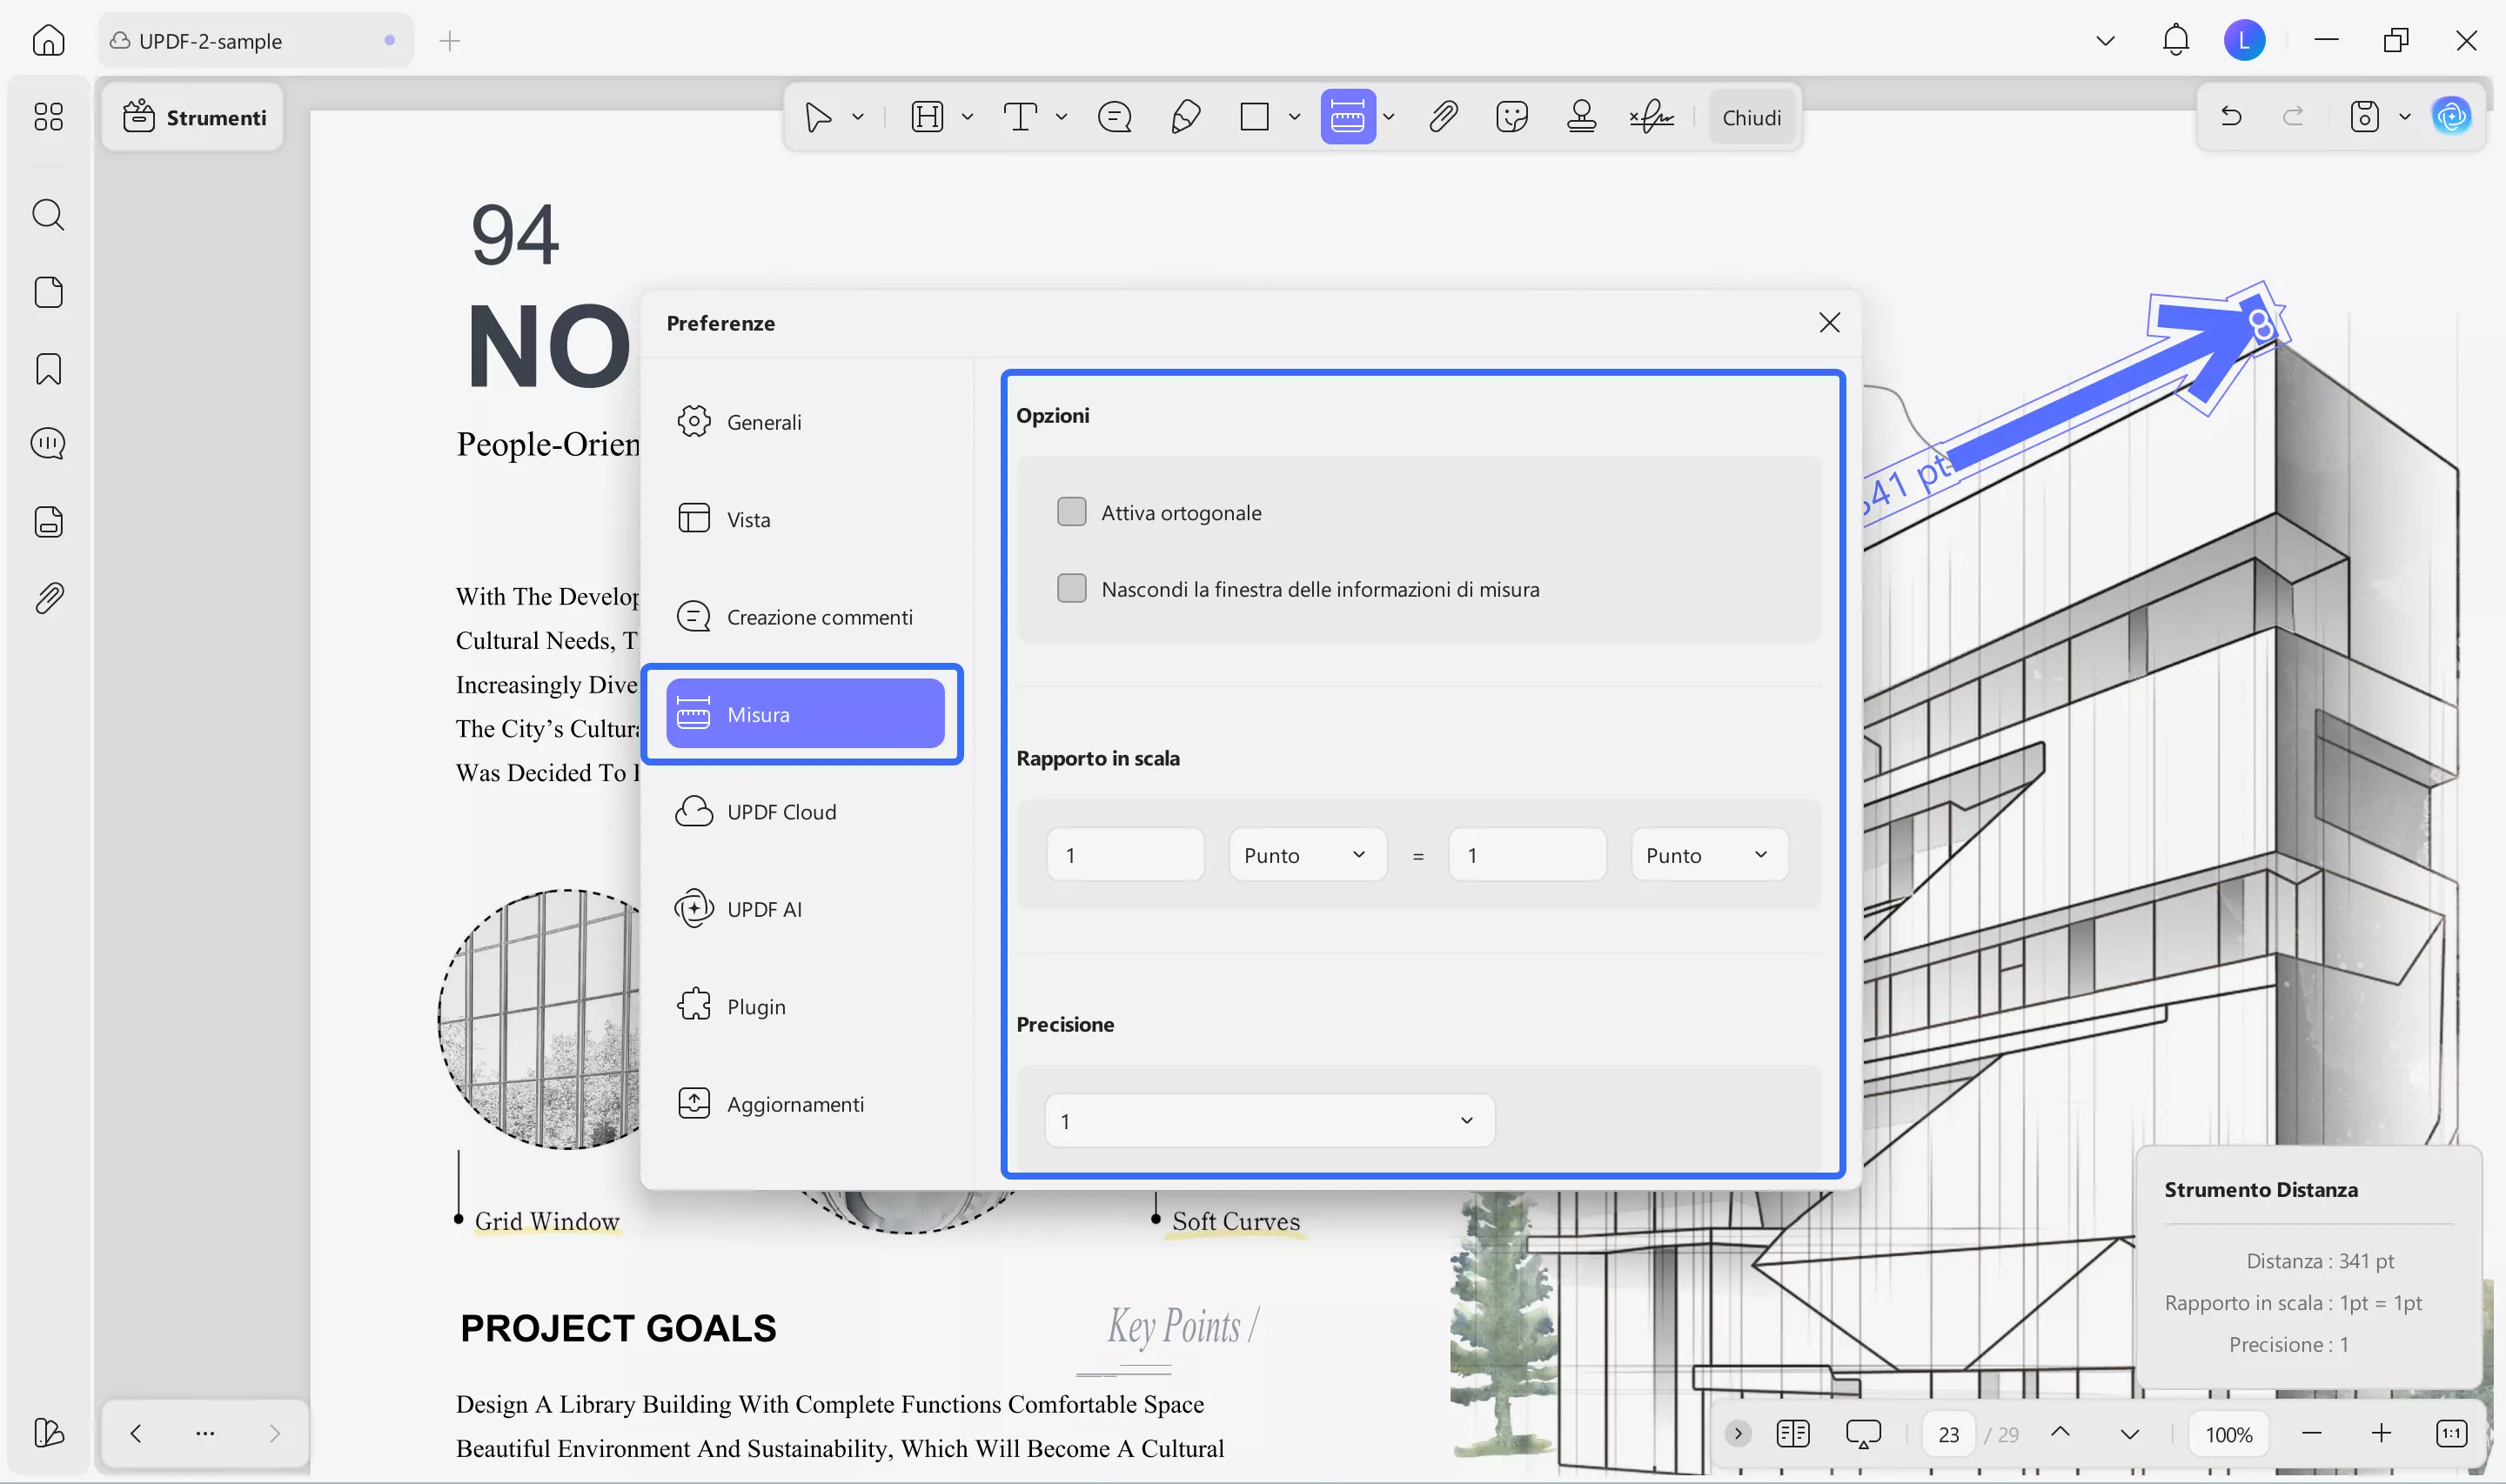The height and width of the screenshot is (1484, 2506).
Task: Open the comment tool
Action: (1113, 117)
